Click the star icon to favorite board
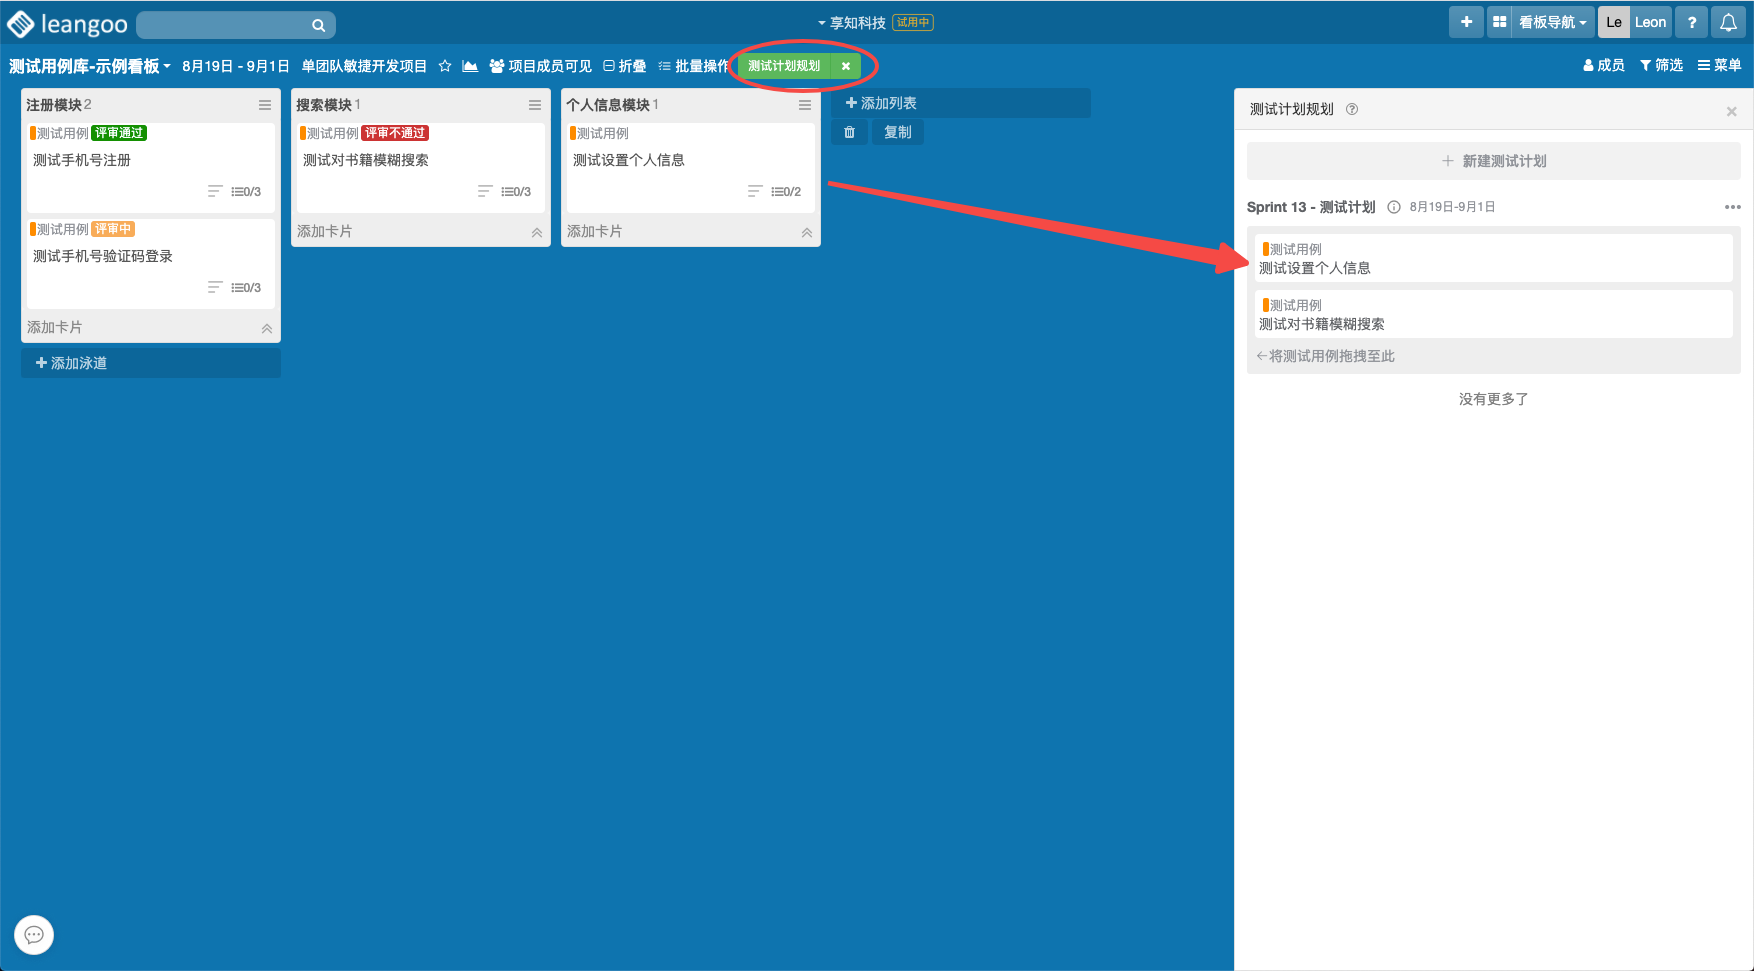 click(x=445, y=66)
